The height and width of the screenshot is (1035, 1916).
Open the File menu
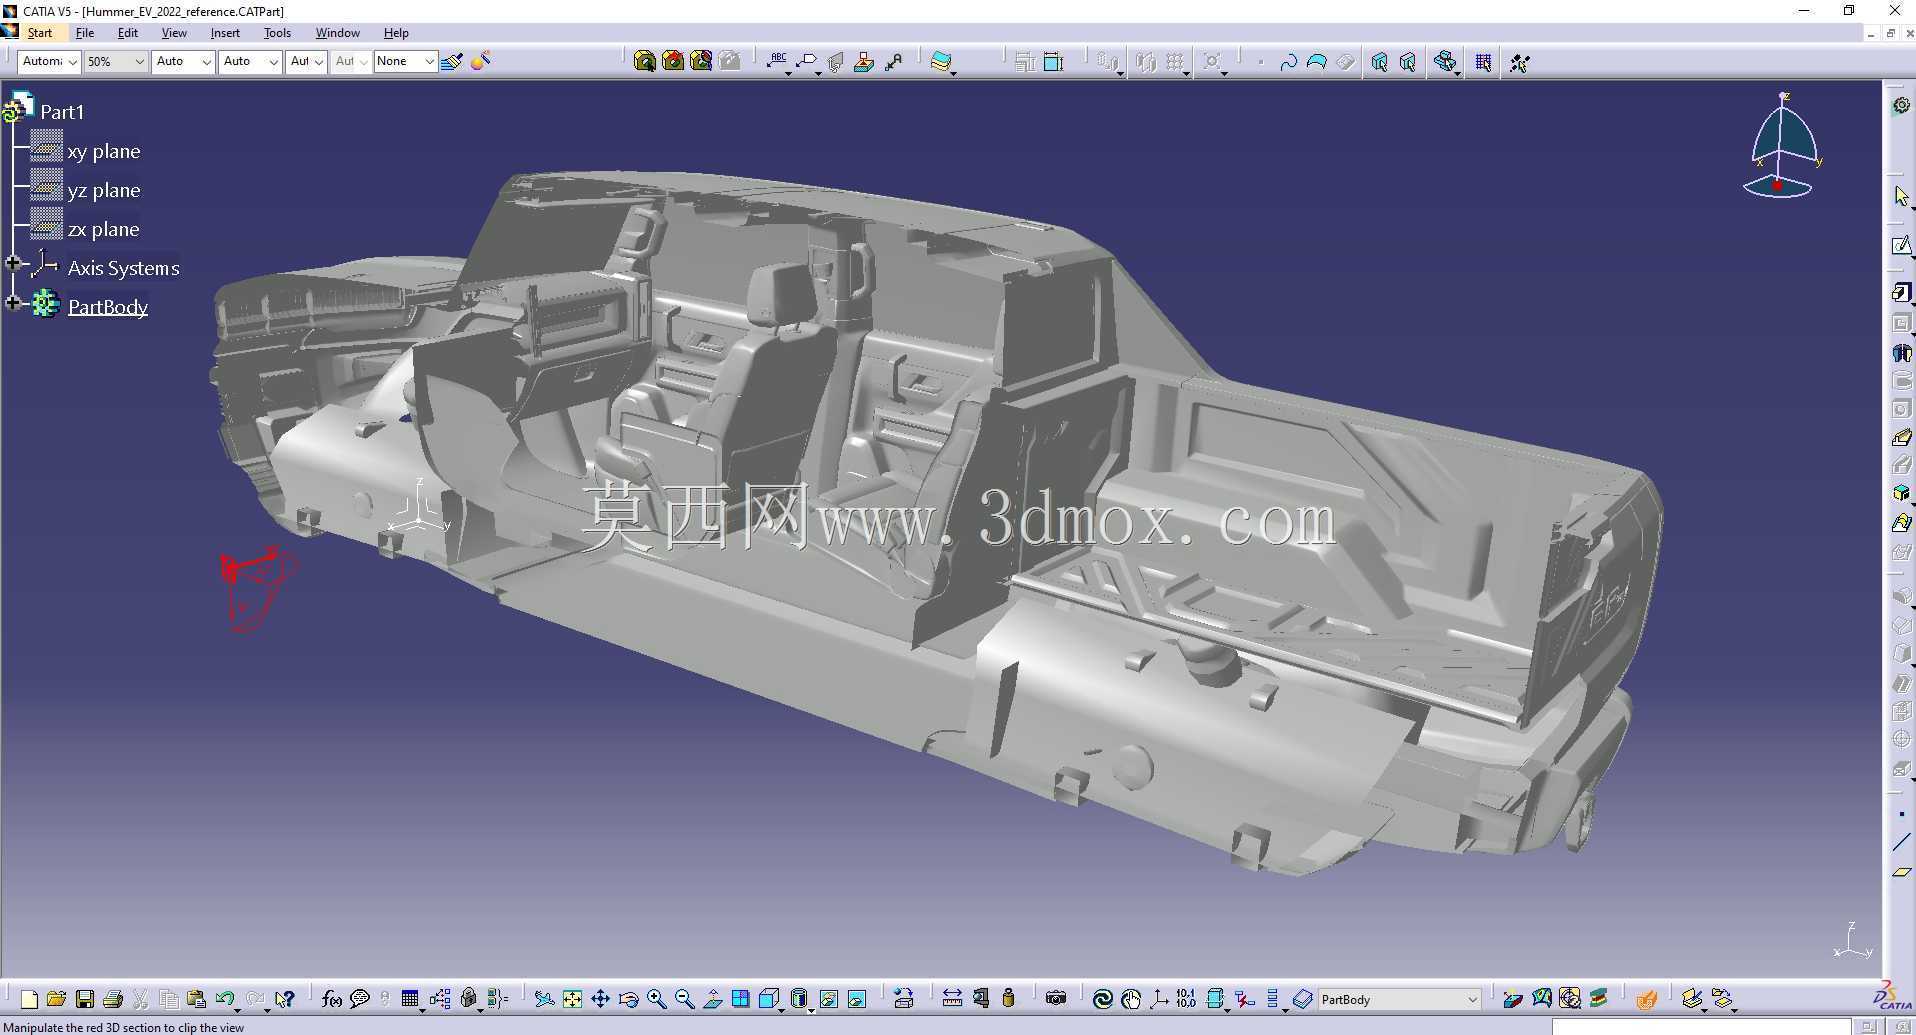pos(85,33)
